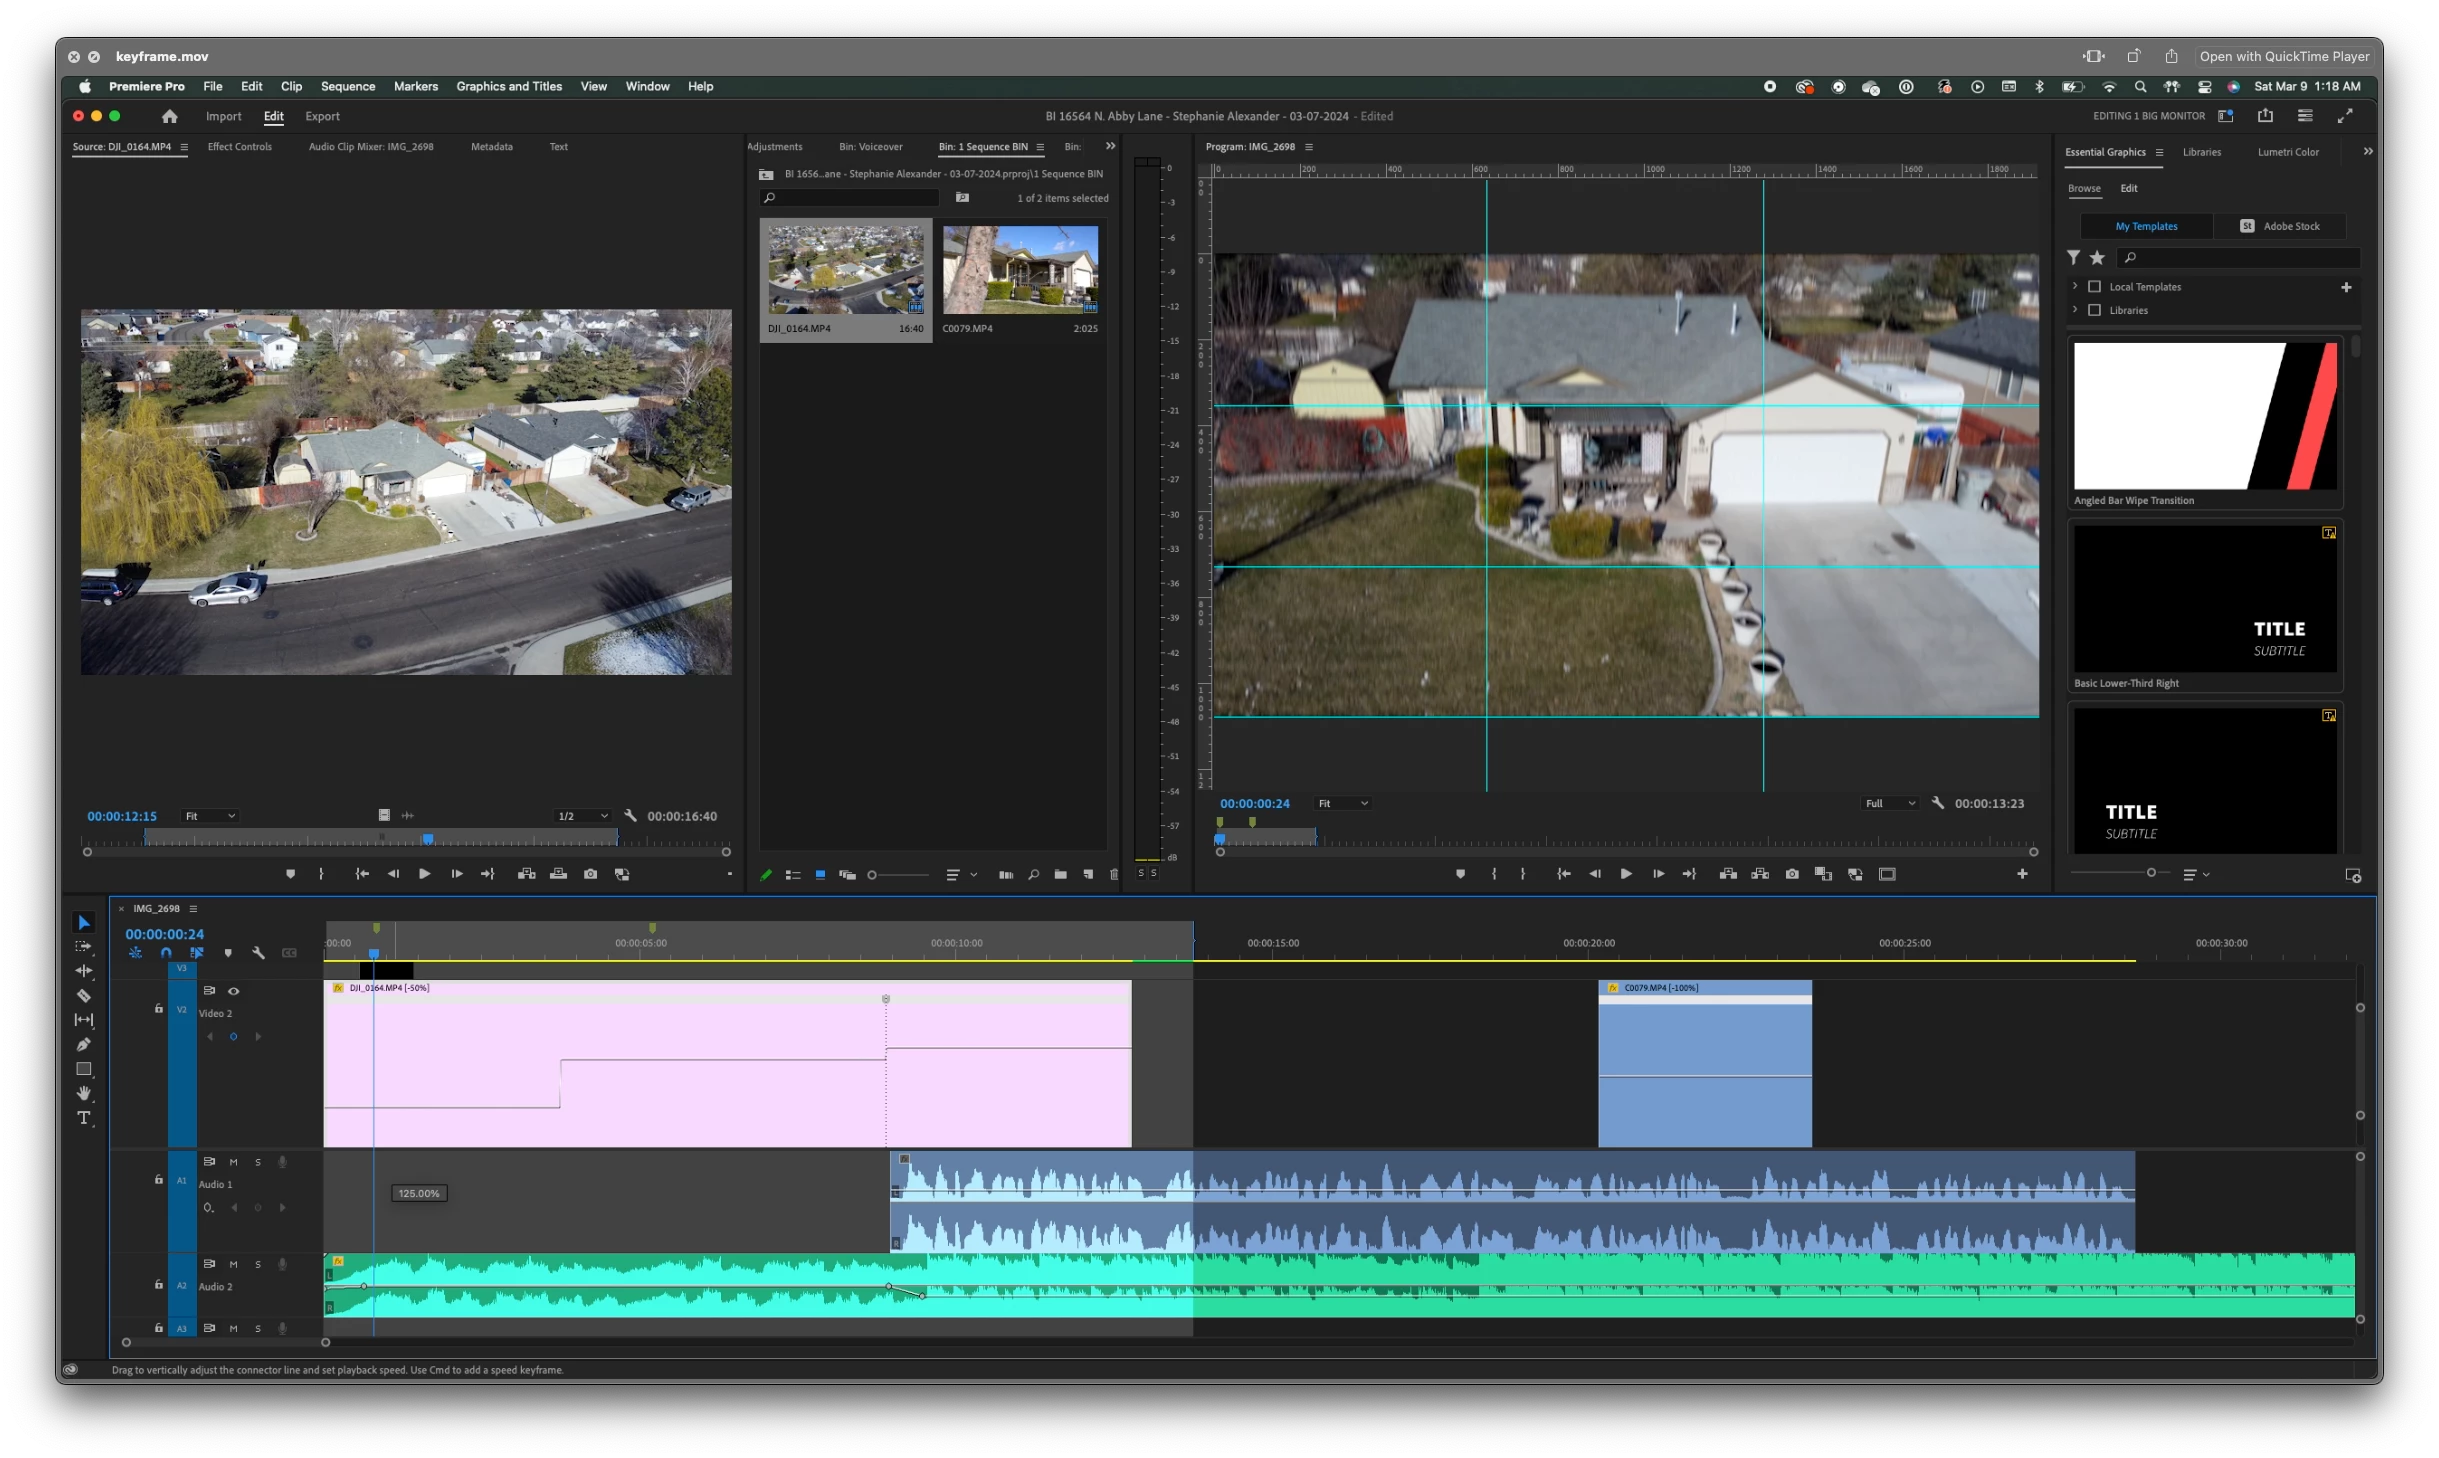The image size is (2439, 1458).
Task: Select the Razor tool in timeline toolbar
Action: 84,995
